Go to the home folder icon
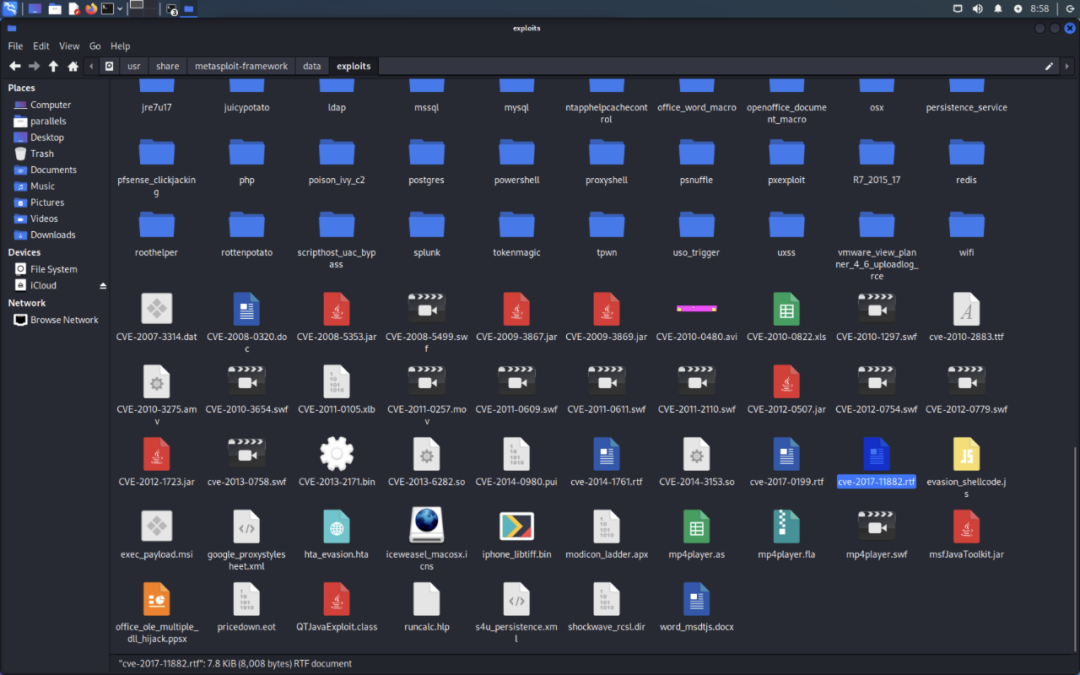The height and width of the screenshot is (675, 1080). 73,66
